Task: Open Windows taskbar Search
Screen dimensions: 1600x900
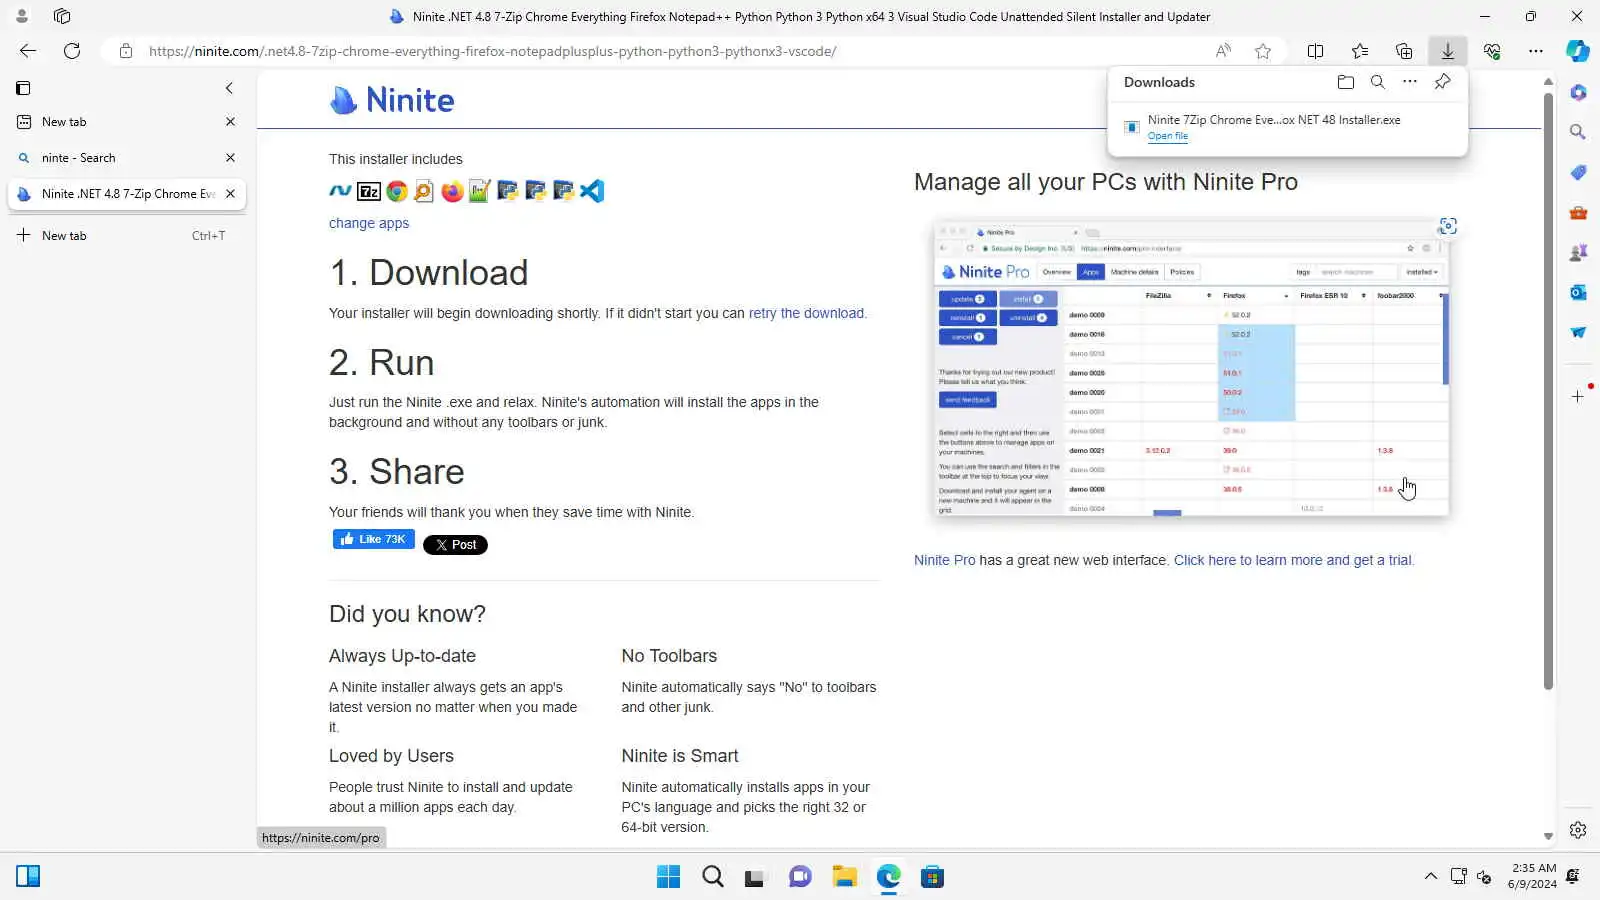Action: pos(712,877)
